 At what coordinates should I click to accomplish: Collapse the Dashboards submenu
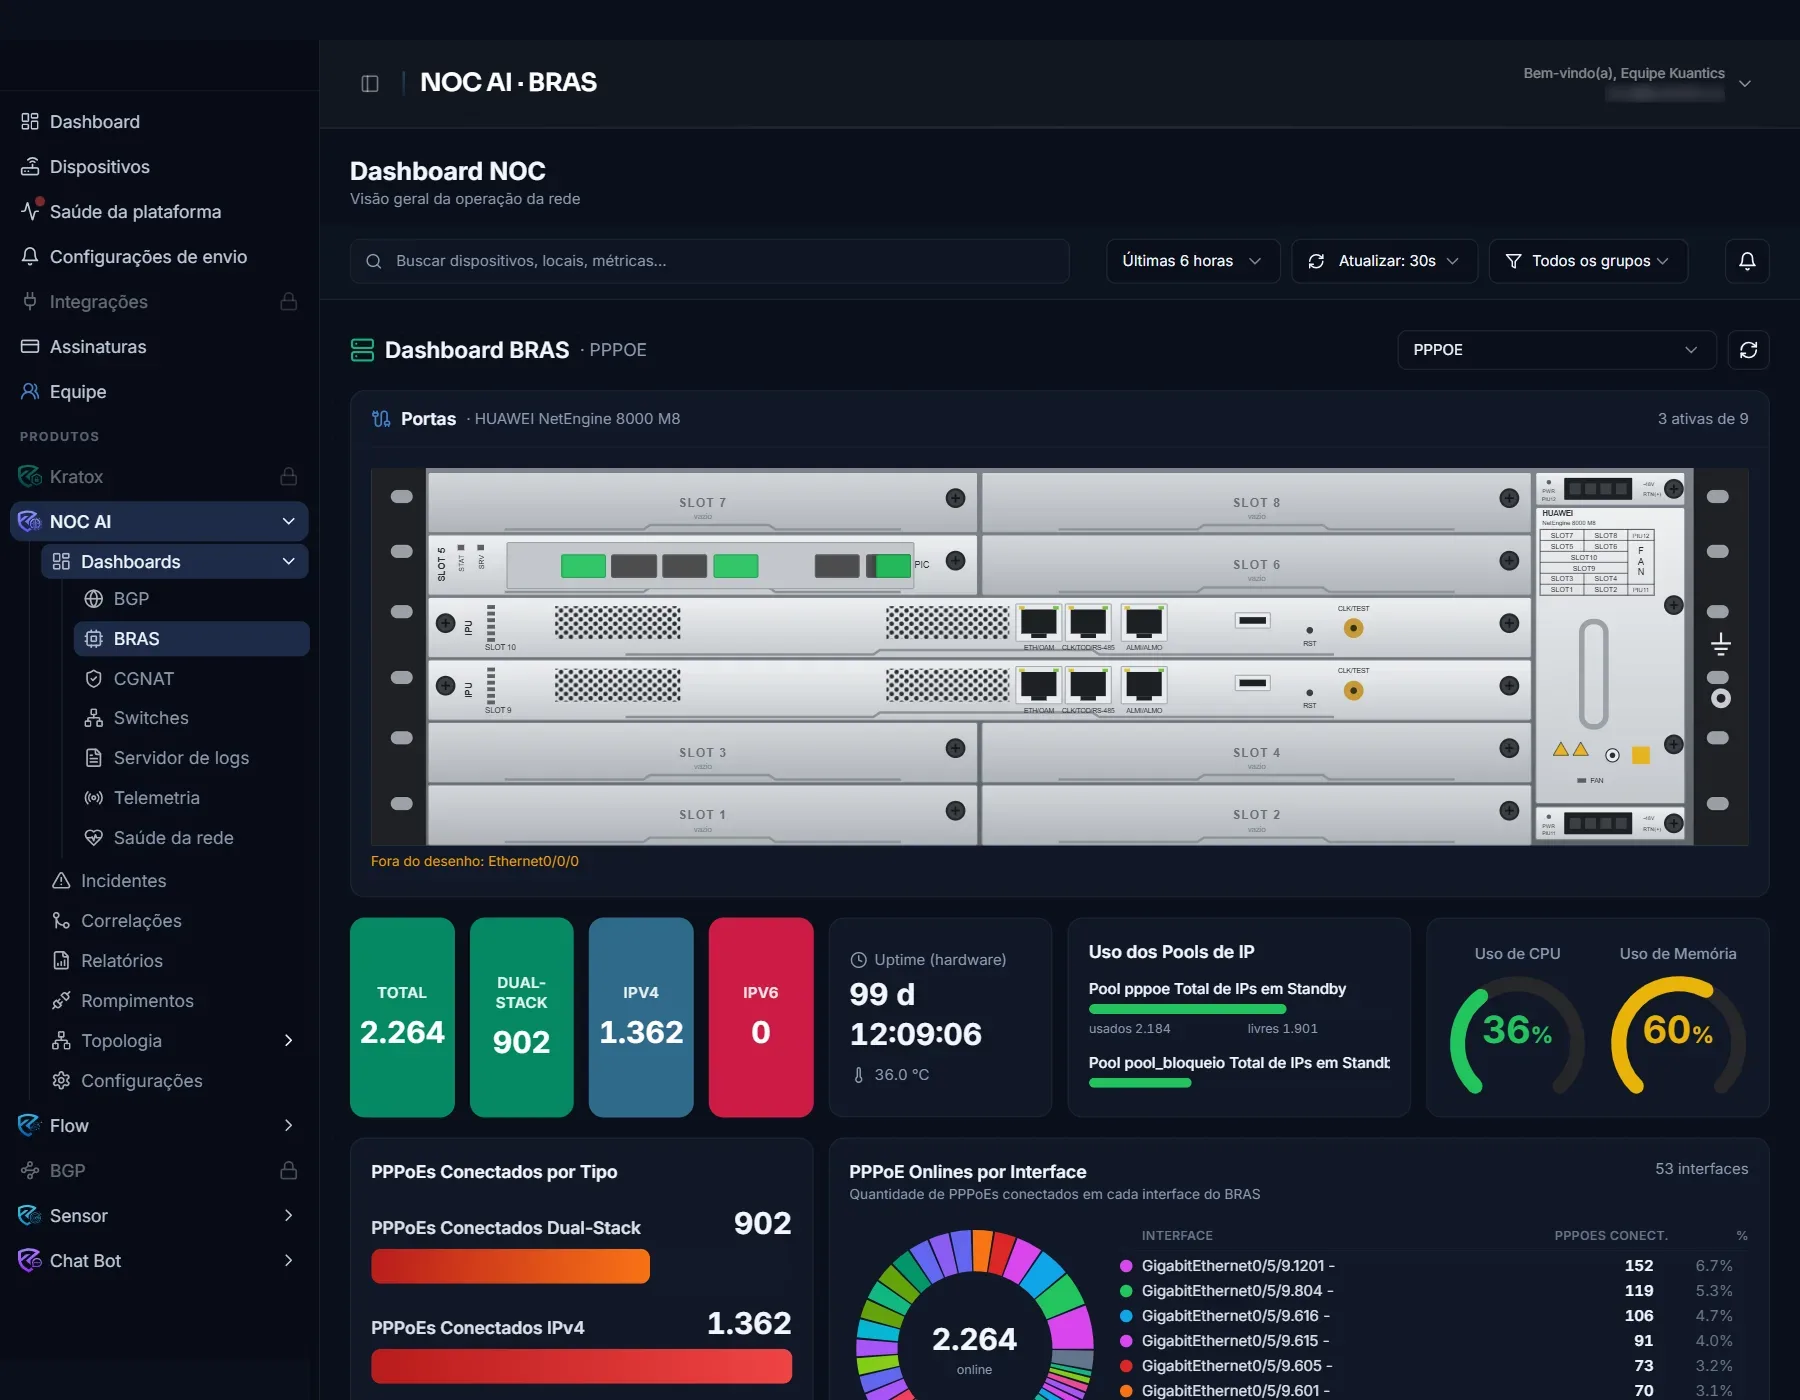[x=289, y=561]
